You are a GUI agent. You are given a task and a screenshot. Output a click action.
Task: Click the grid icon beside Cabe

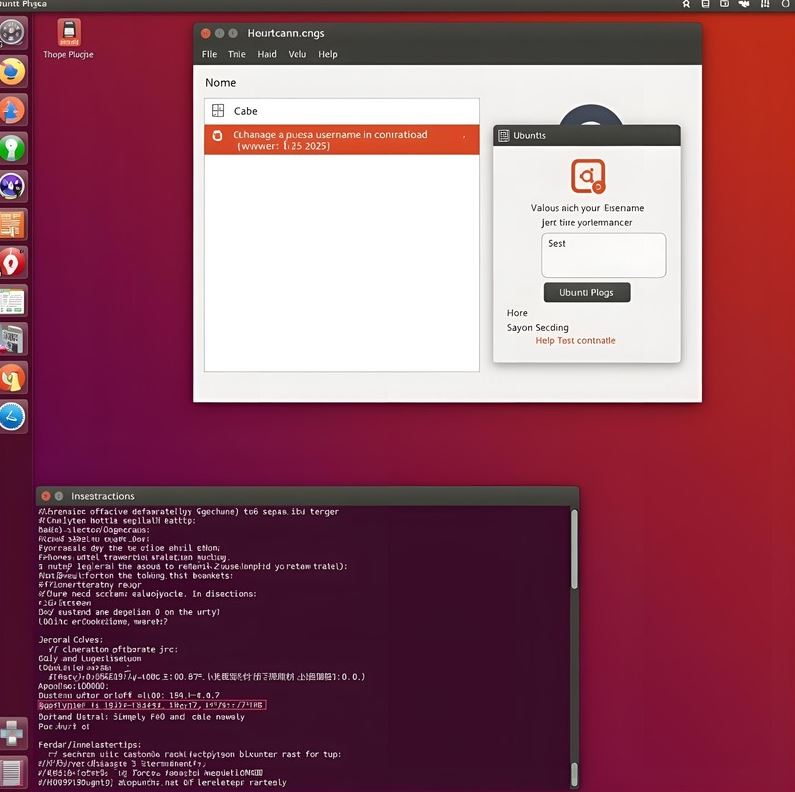click(218, 111)
